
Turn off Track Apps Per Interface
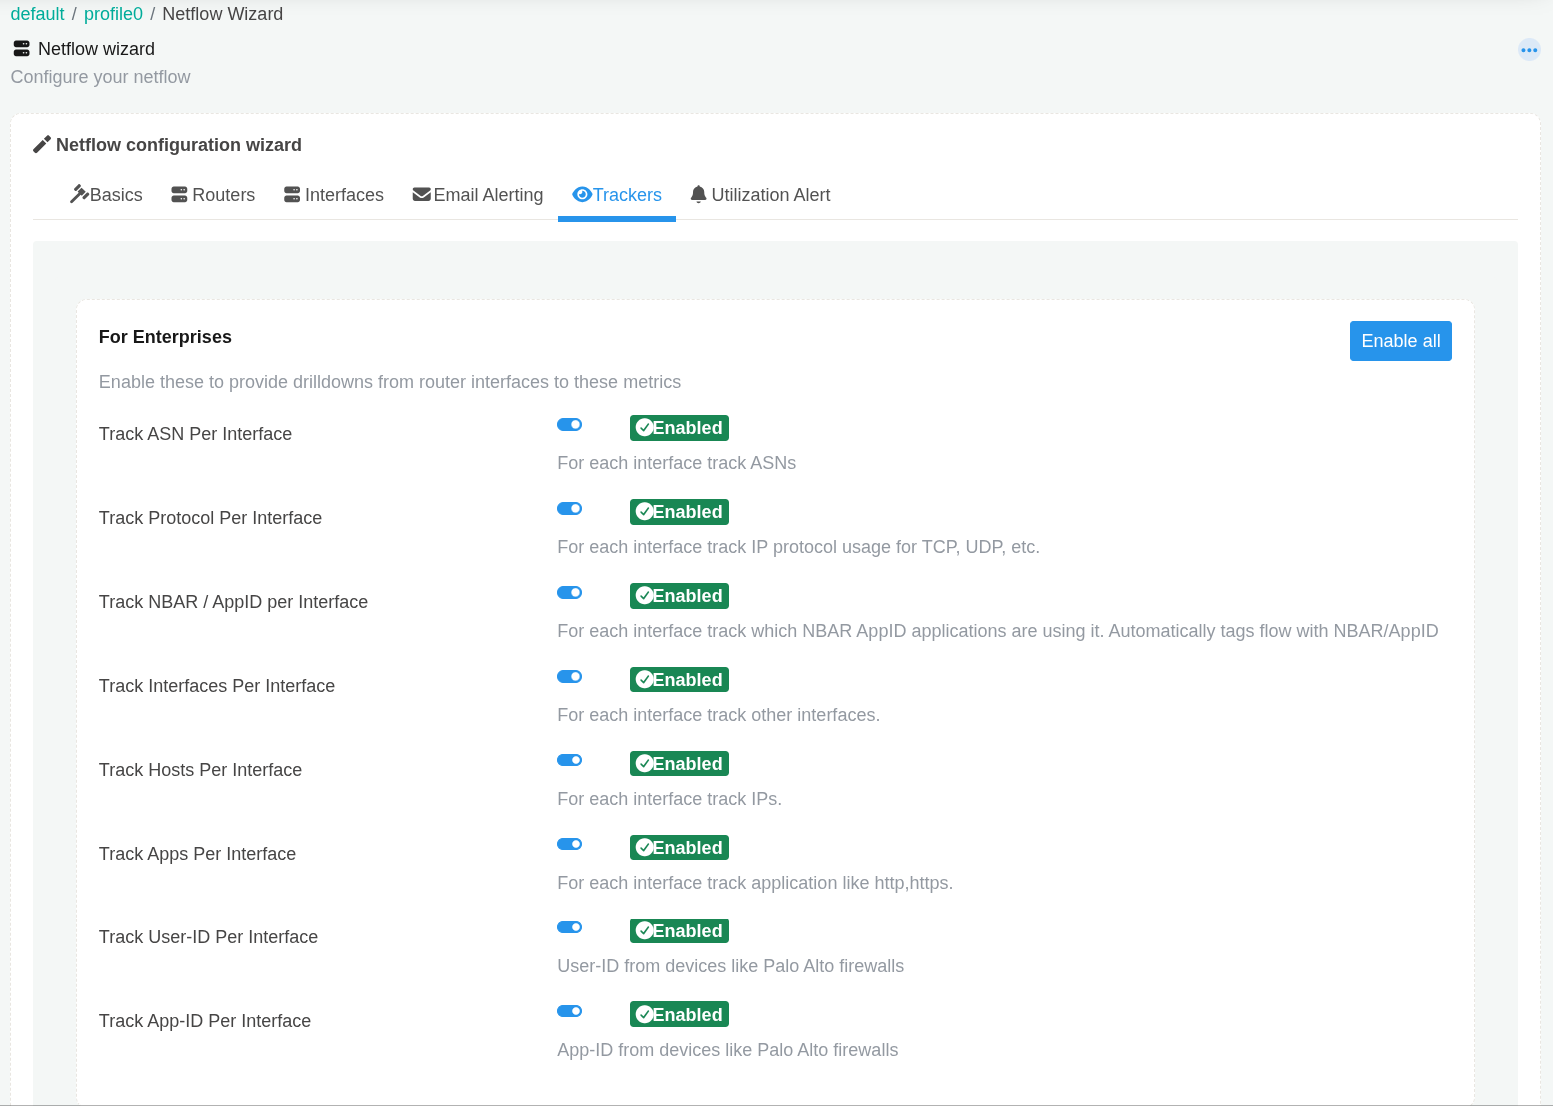coord(570,844)
